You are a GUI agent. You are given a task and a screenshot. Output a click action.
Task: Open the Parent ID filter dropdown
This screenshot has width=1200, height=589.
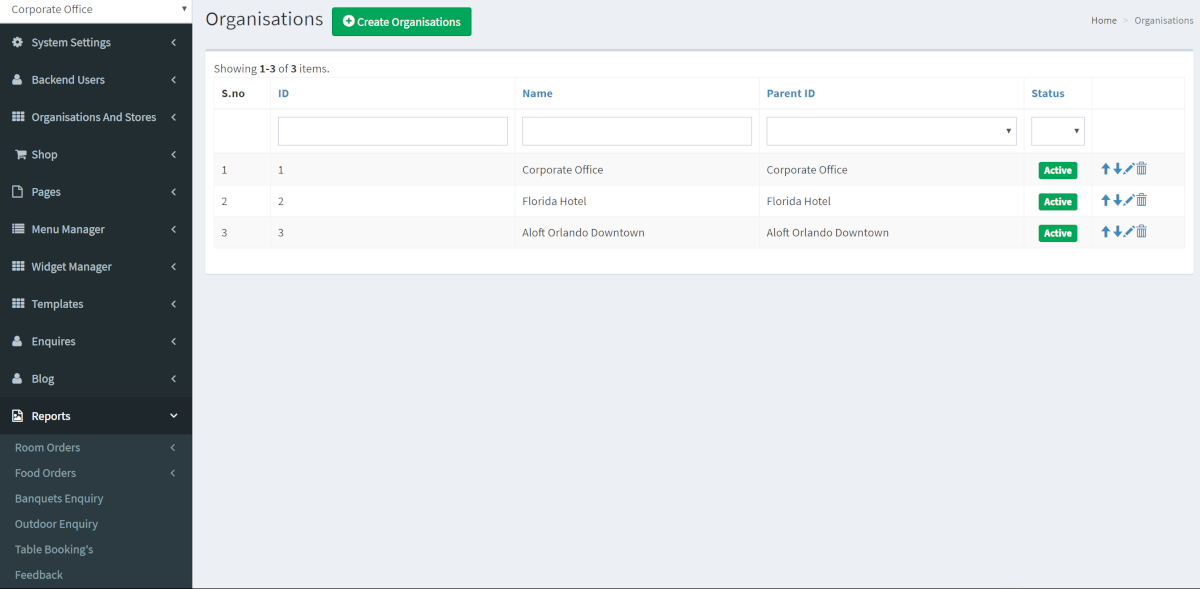pyautogui.click(x=891, y=131)
